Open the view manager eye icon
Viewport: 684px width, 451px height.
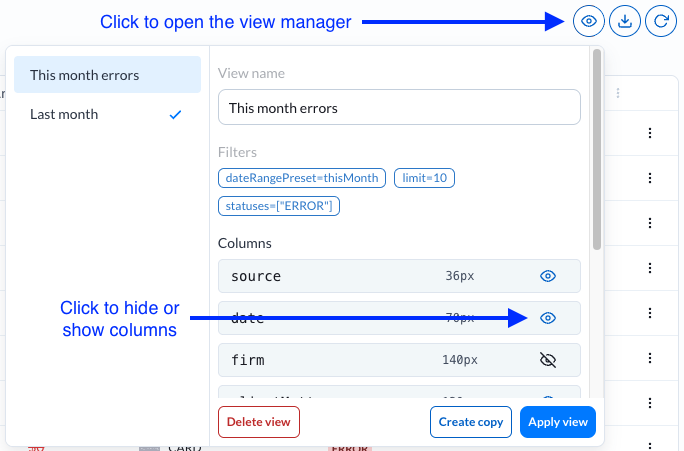pyautogui.click(x=589, y=21)
